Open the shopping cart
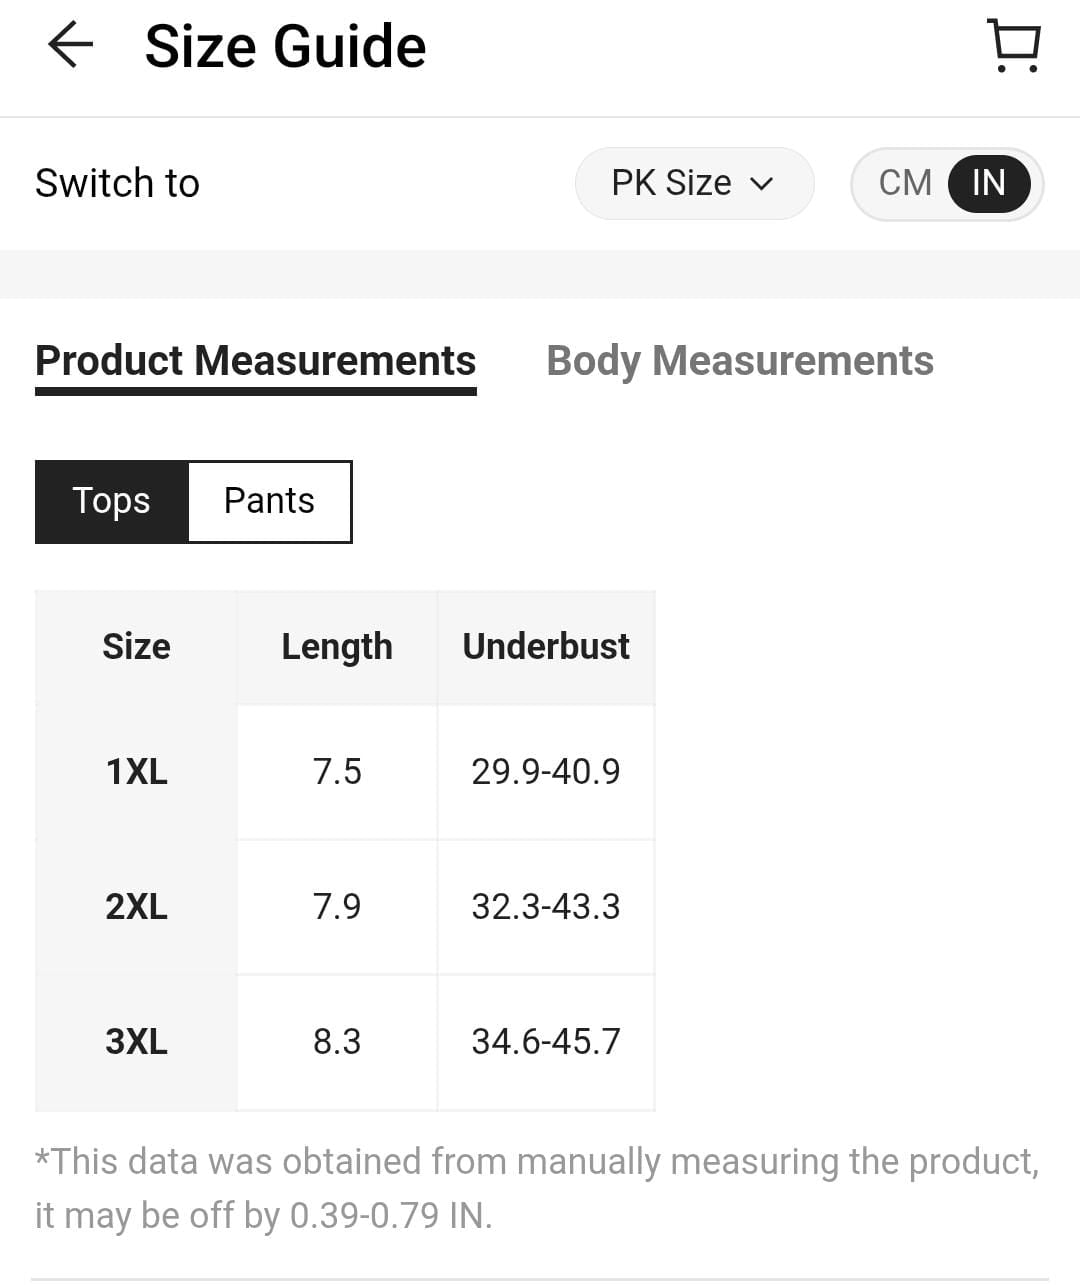The width and height of the screenshot is (1080, 1285). point(1014,46)
